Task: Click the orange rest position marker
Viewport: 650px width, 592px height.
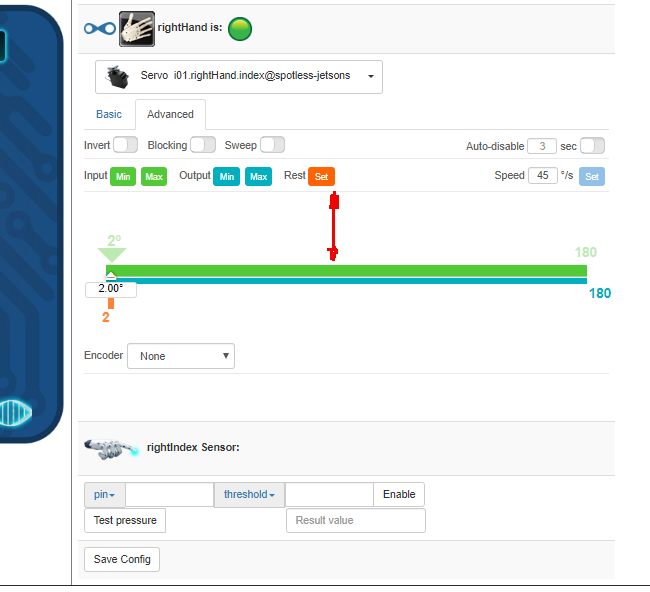Action: coord(111,303)
